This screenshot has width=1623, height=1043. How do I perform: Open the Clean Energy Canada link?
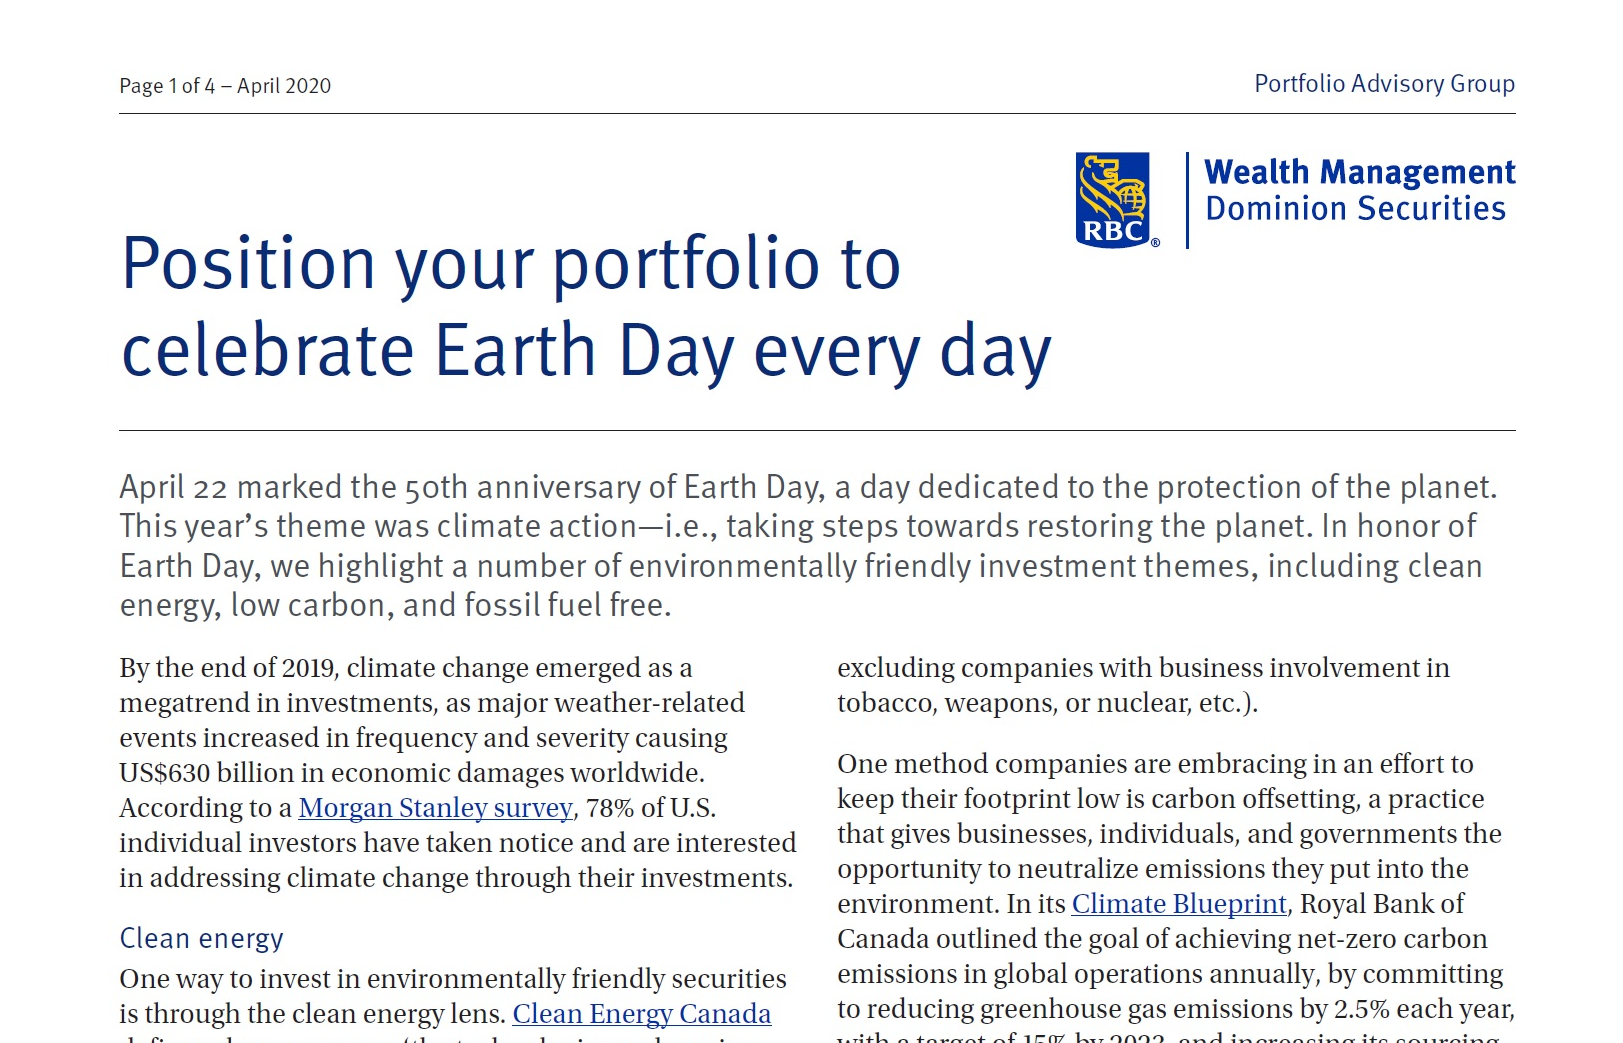coord(641,1014)
